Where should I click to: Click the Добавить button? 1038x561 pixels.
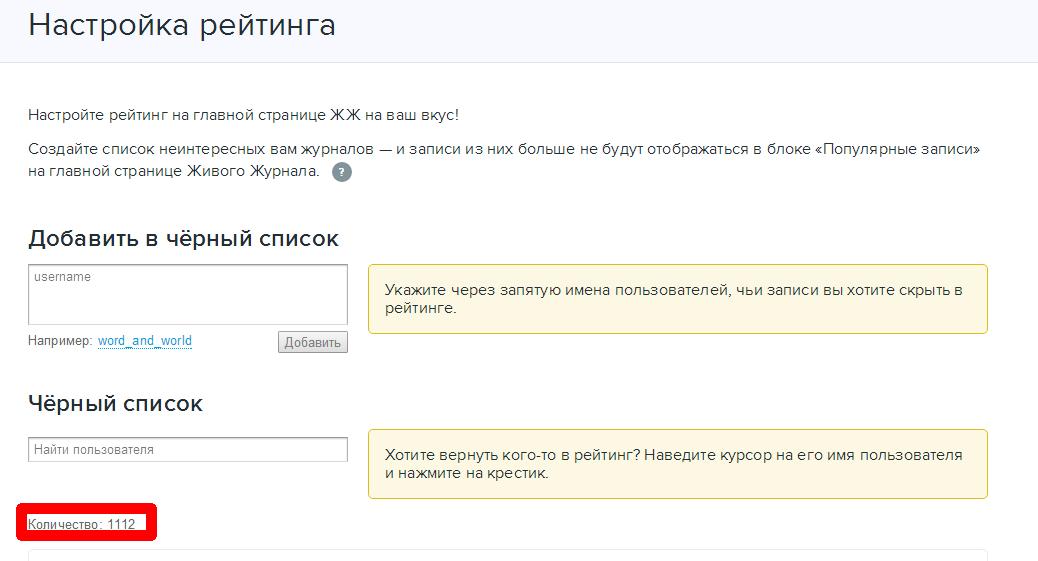point(312,342)
